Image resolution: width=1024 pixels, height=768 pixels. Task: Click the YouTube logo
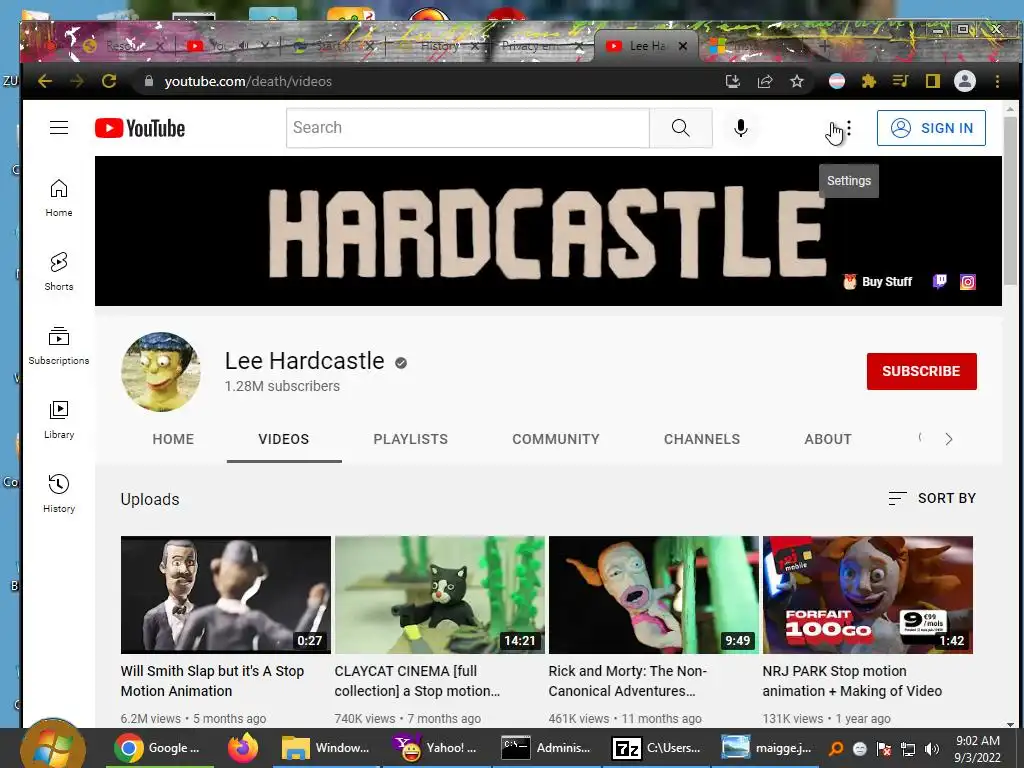tap(140, 128)
